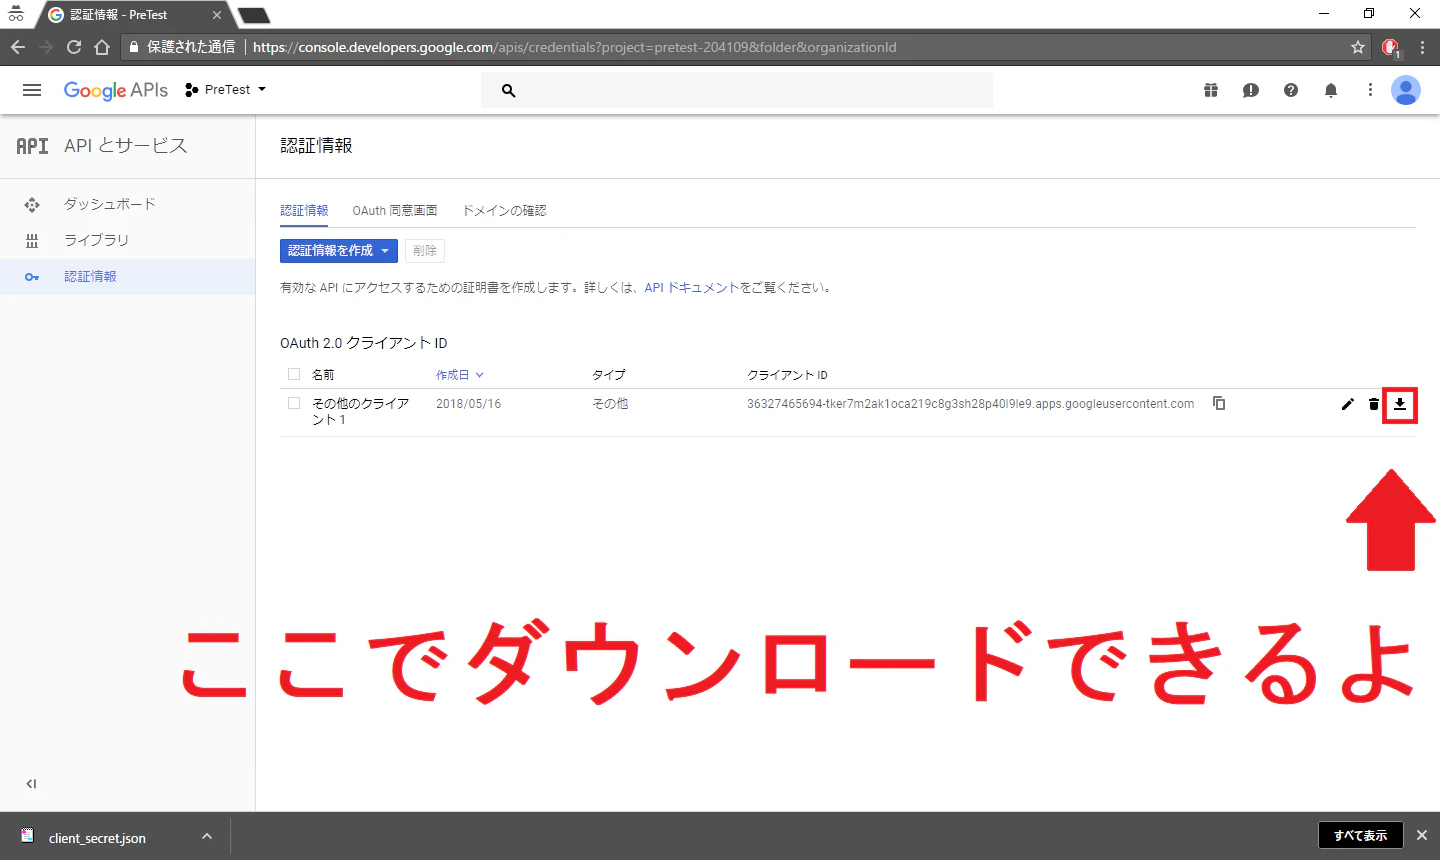This screenshot has height=860, width=1440.
Task: Follow the API ドキュメント link
Action: pyautogui.click(x=692, y=288)
